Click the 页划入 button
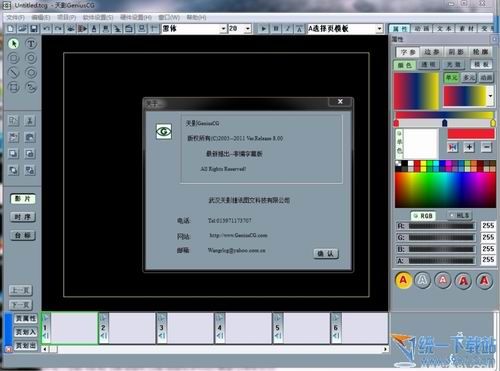The width and height of the screenshot is (500, 371). tap(26, 332)
